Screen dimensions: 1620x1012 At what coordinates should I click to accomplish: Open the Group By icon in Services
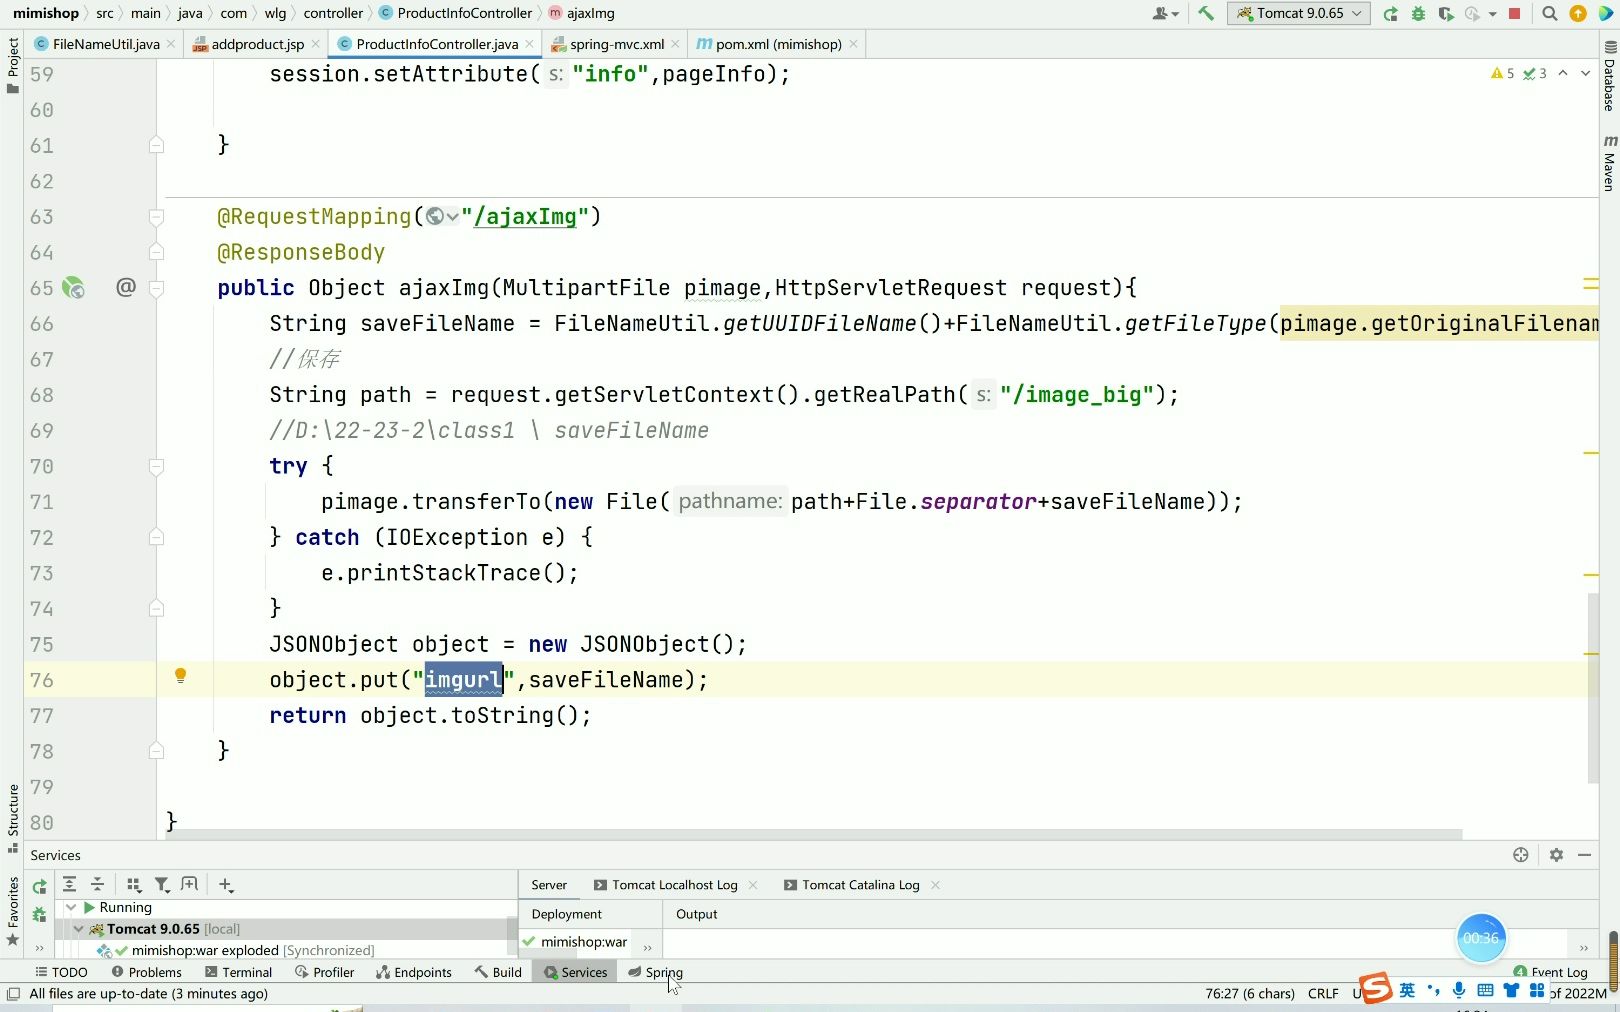pyautogui.click(x=133, y=884)
